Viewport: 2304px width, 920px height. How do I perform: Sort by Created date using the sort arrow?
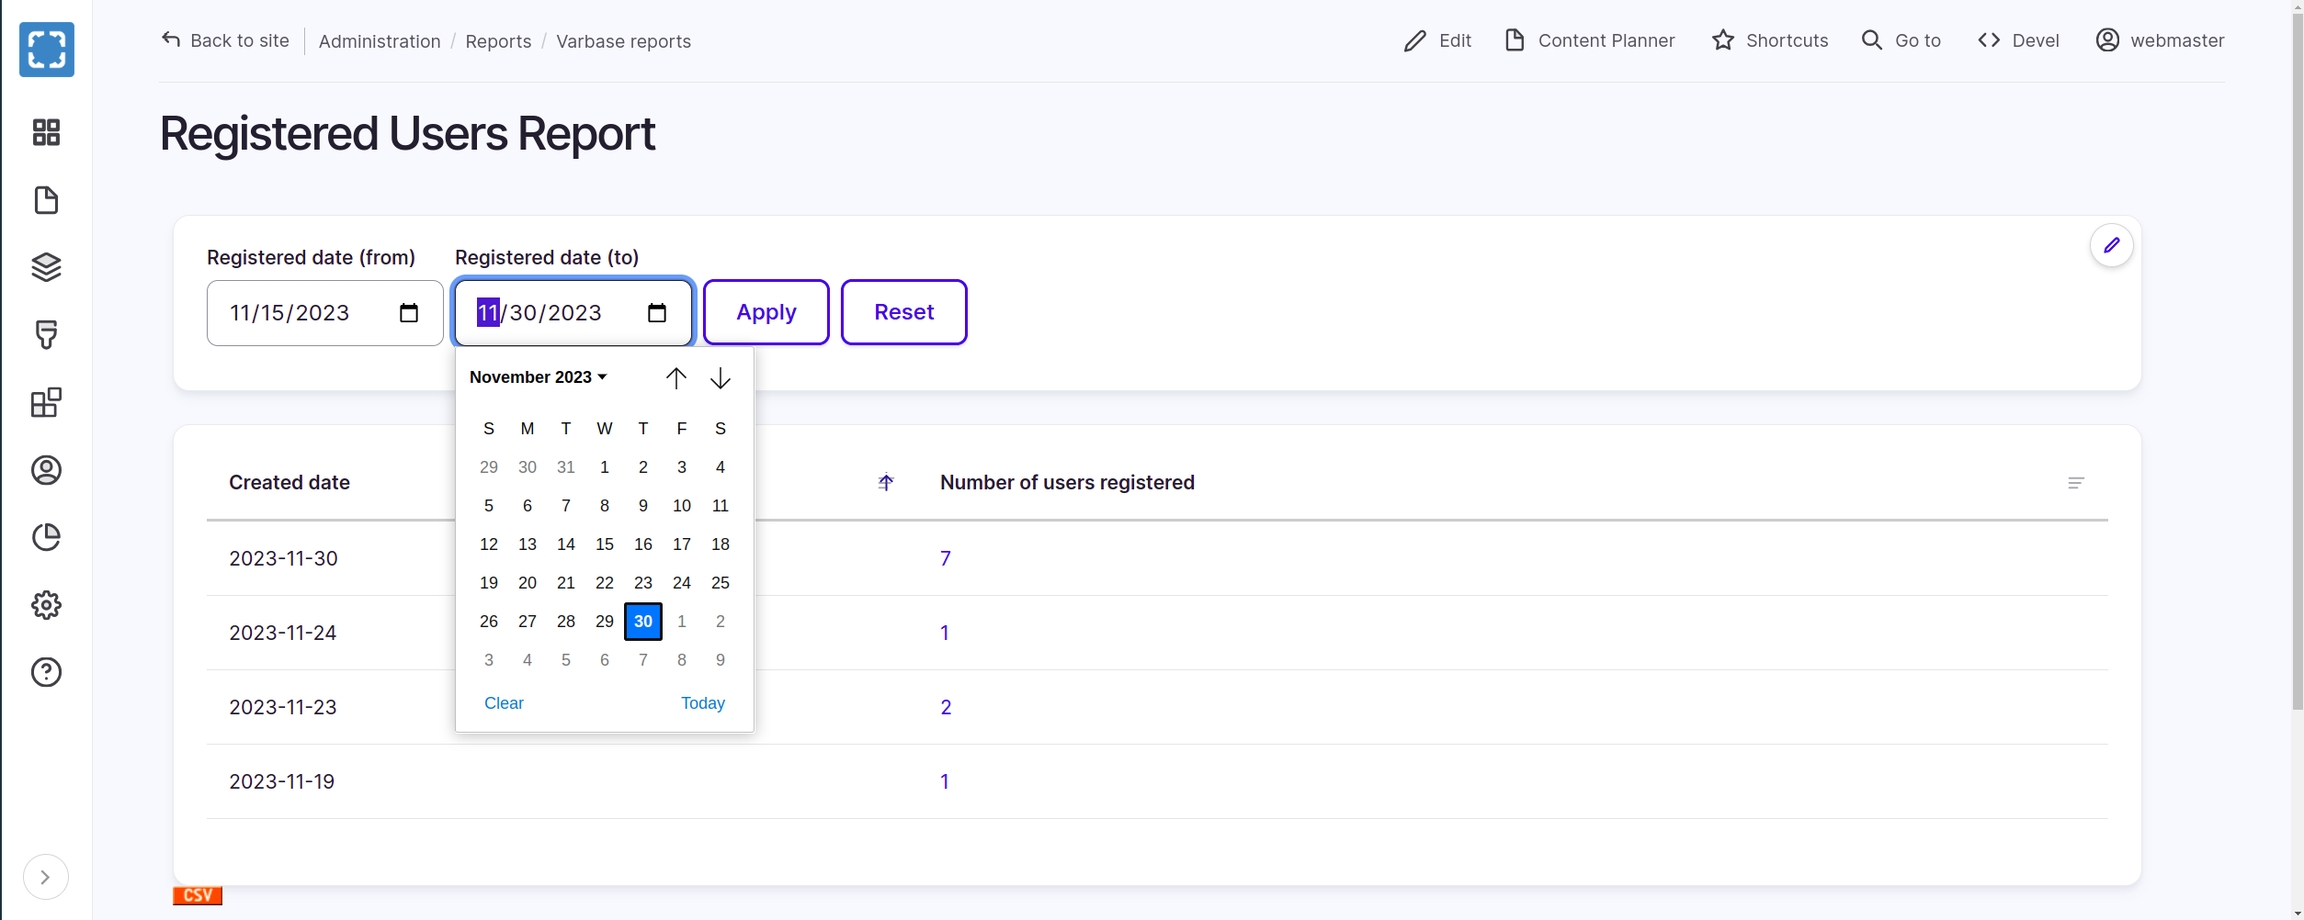pyautogui.click(x=885, y=483)
